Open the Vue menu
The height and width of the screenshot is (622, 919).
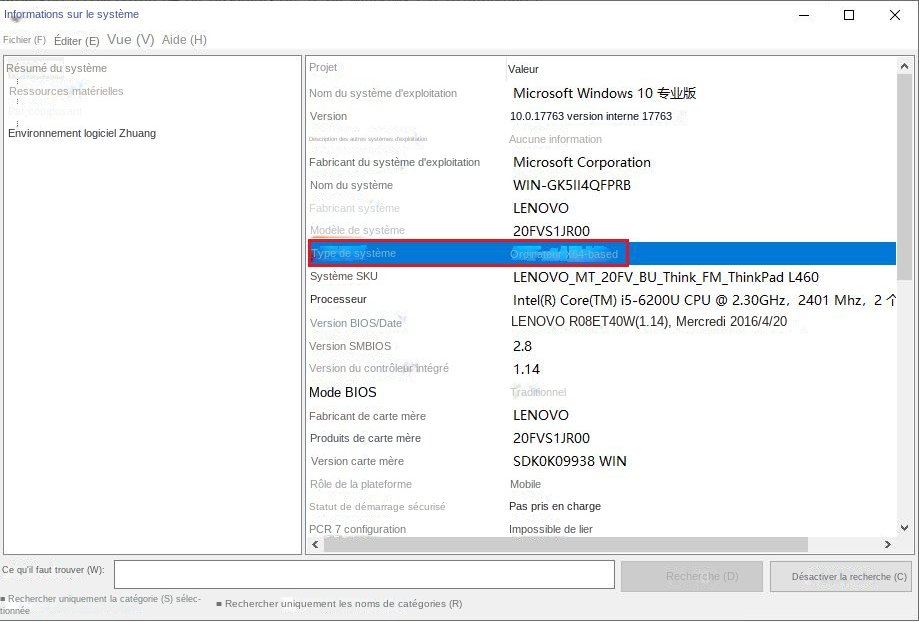[x=129, y=40]
